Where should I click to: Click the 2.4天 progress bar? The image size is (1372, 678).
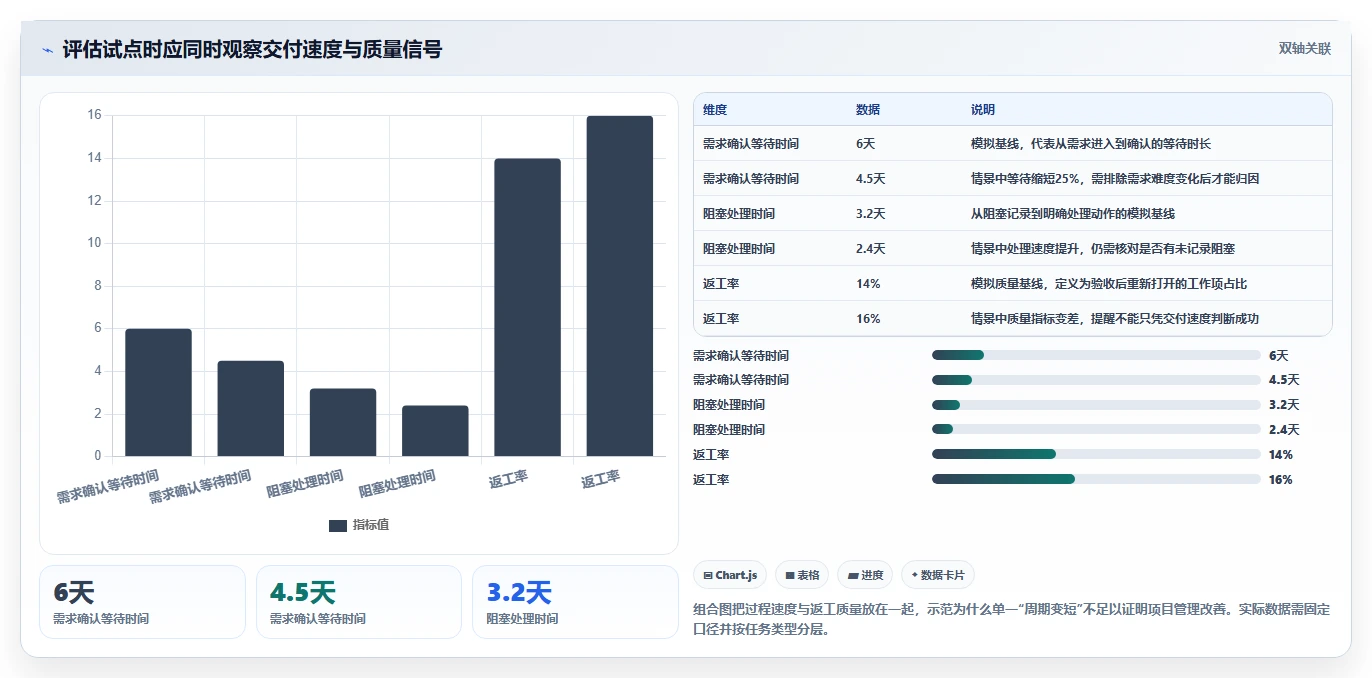pos(1096,429)
